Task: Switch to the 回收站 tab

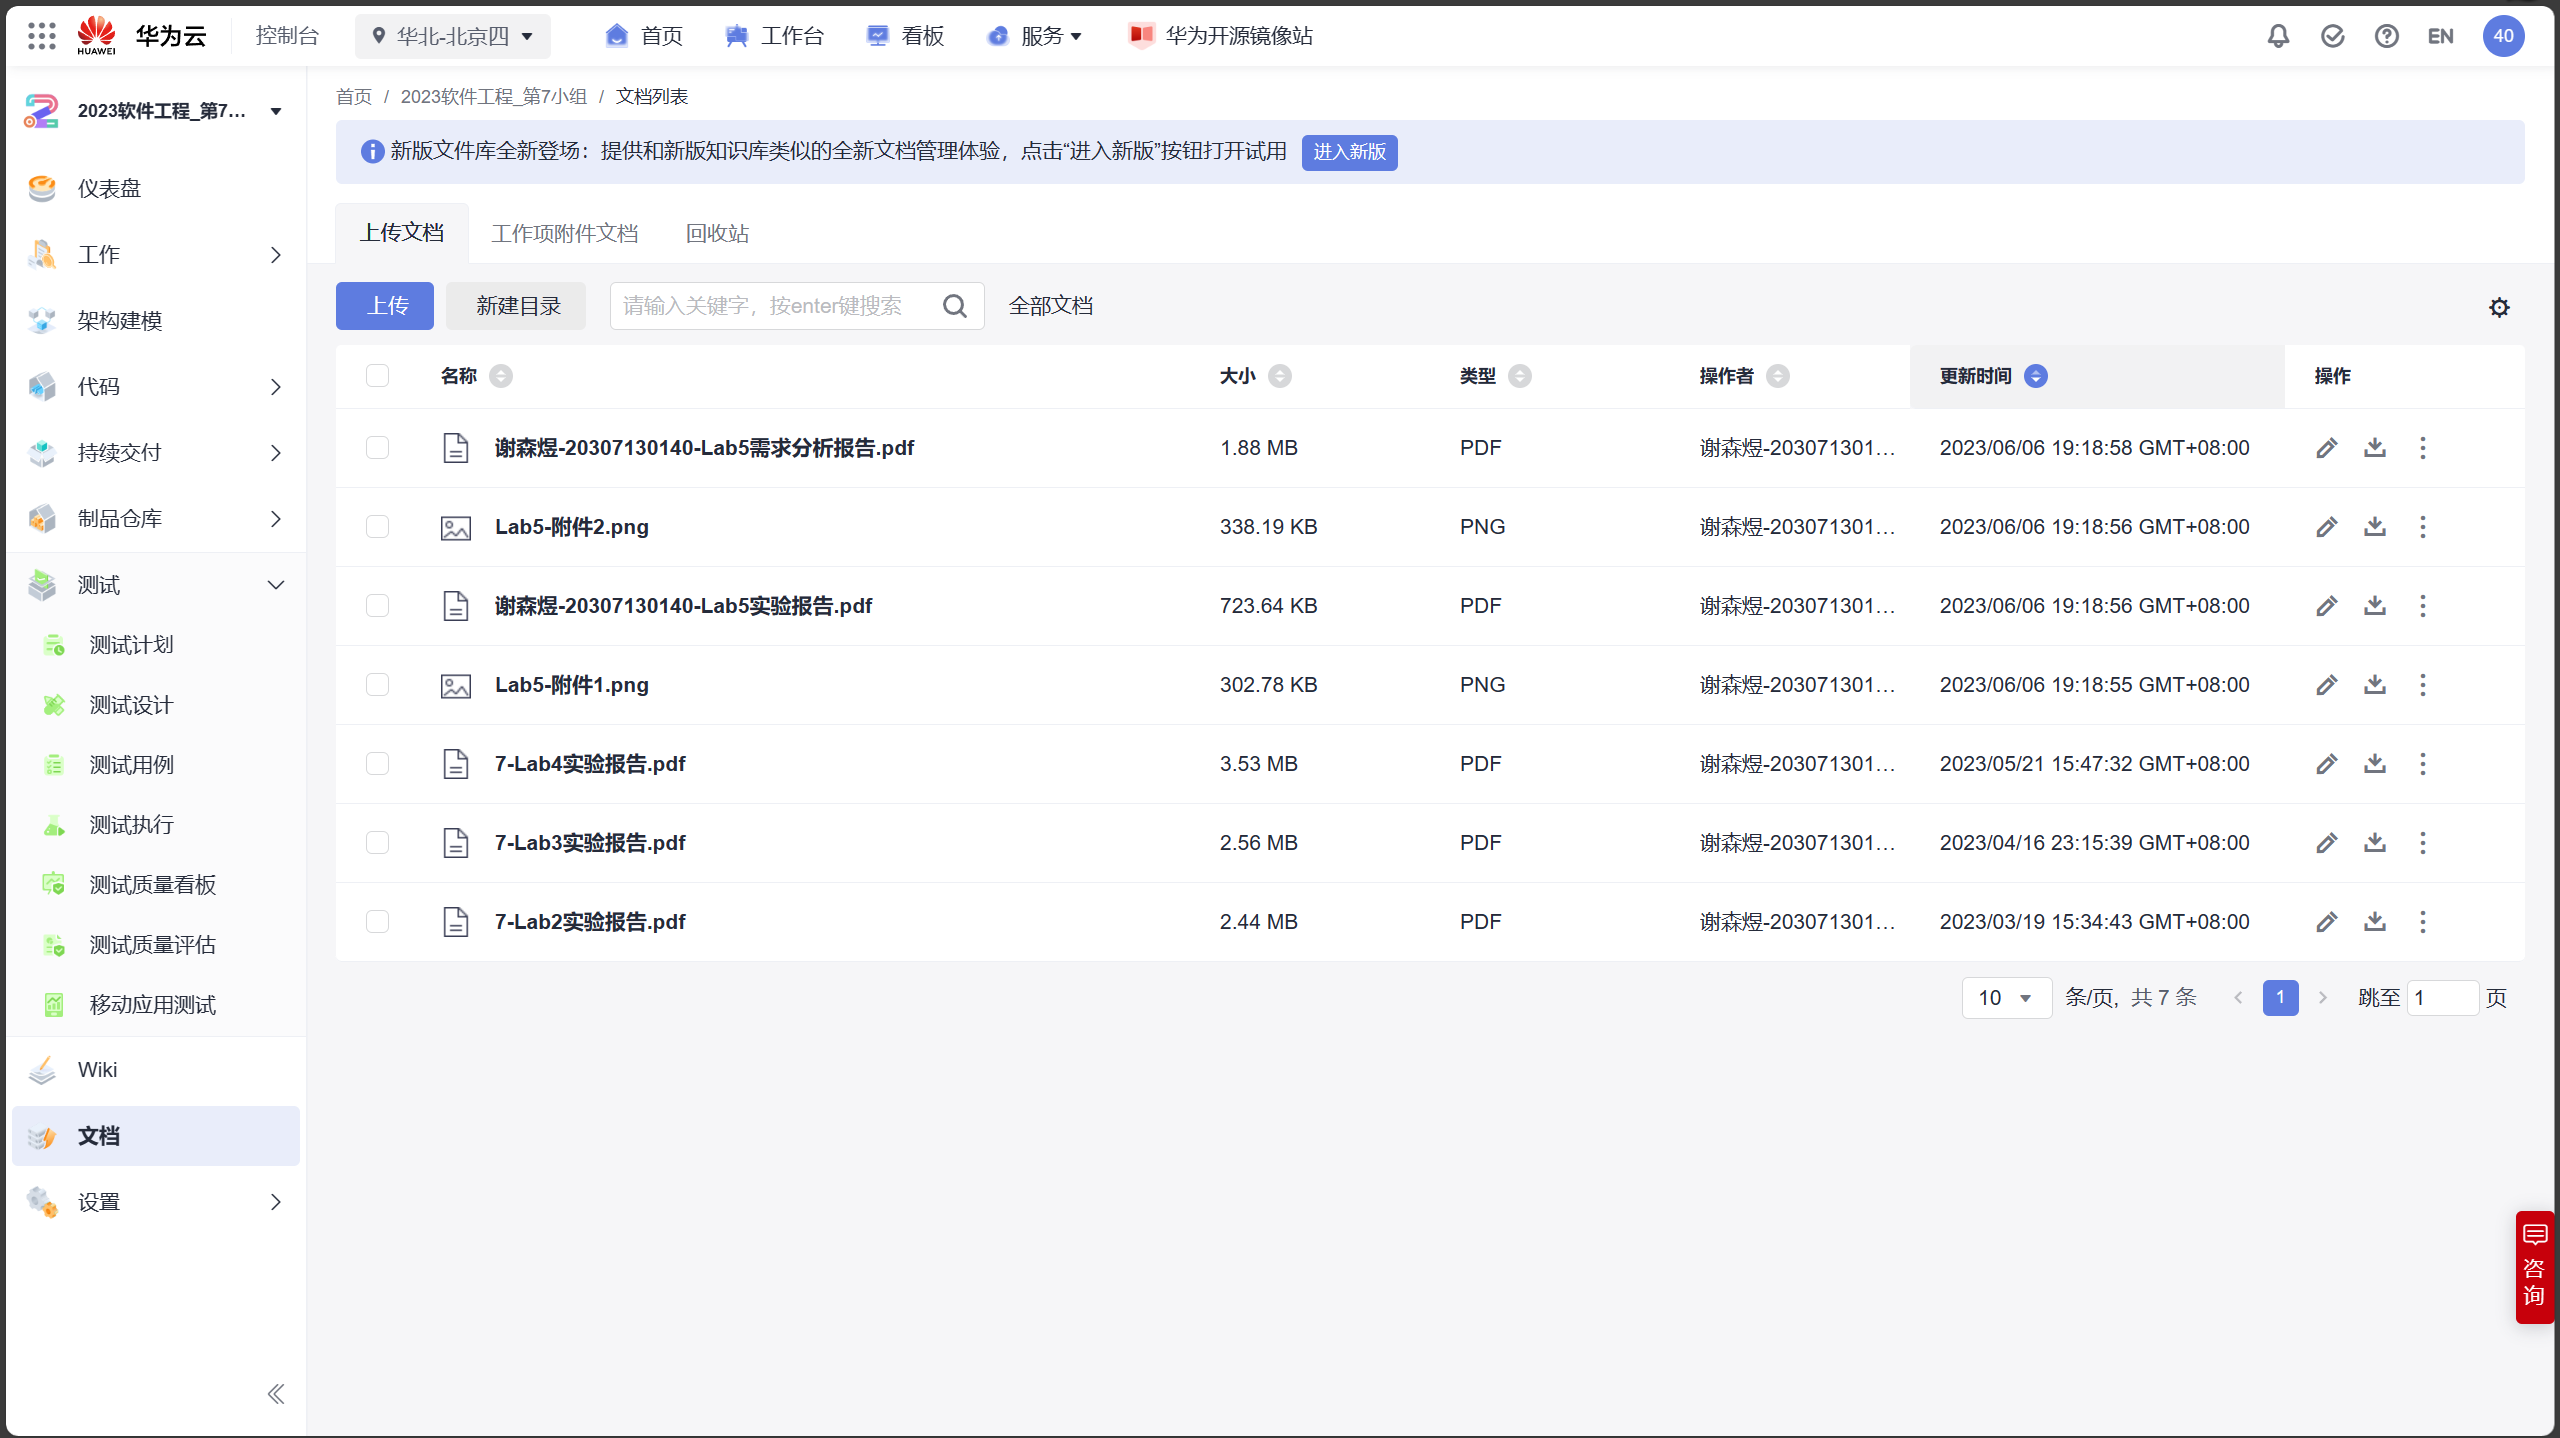Action: (717, 233)
